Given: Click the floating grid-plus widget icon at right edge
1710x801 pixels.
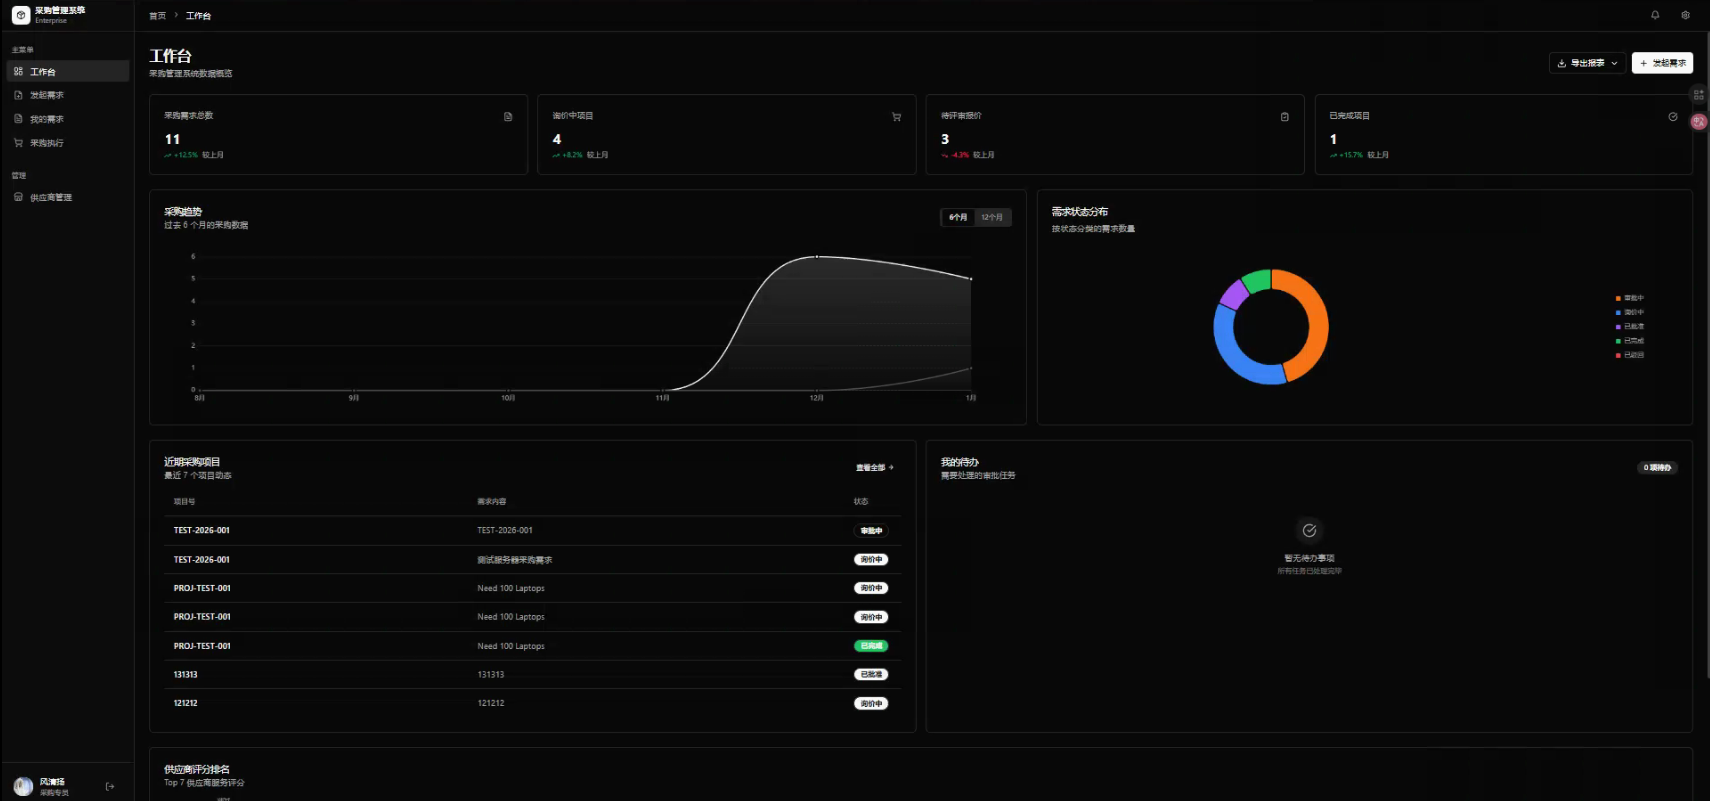Looking at the screenshot, I should click(x=1698, y=95).
